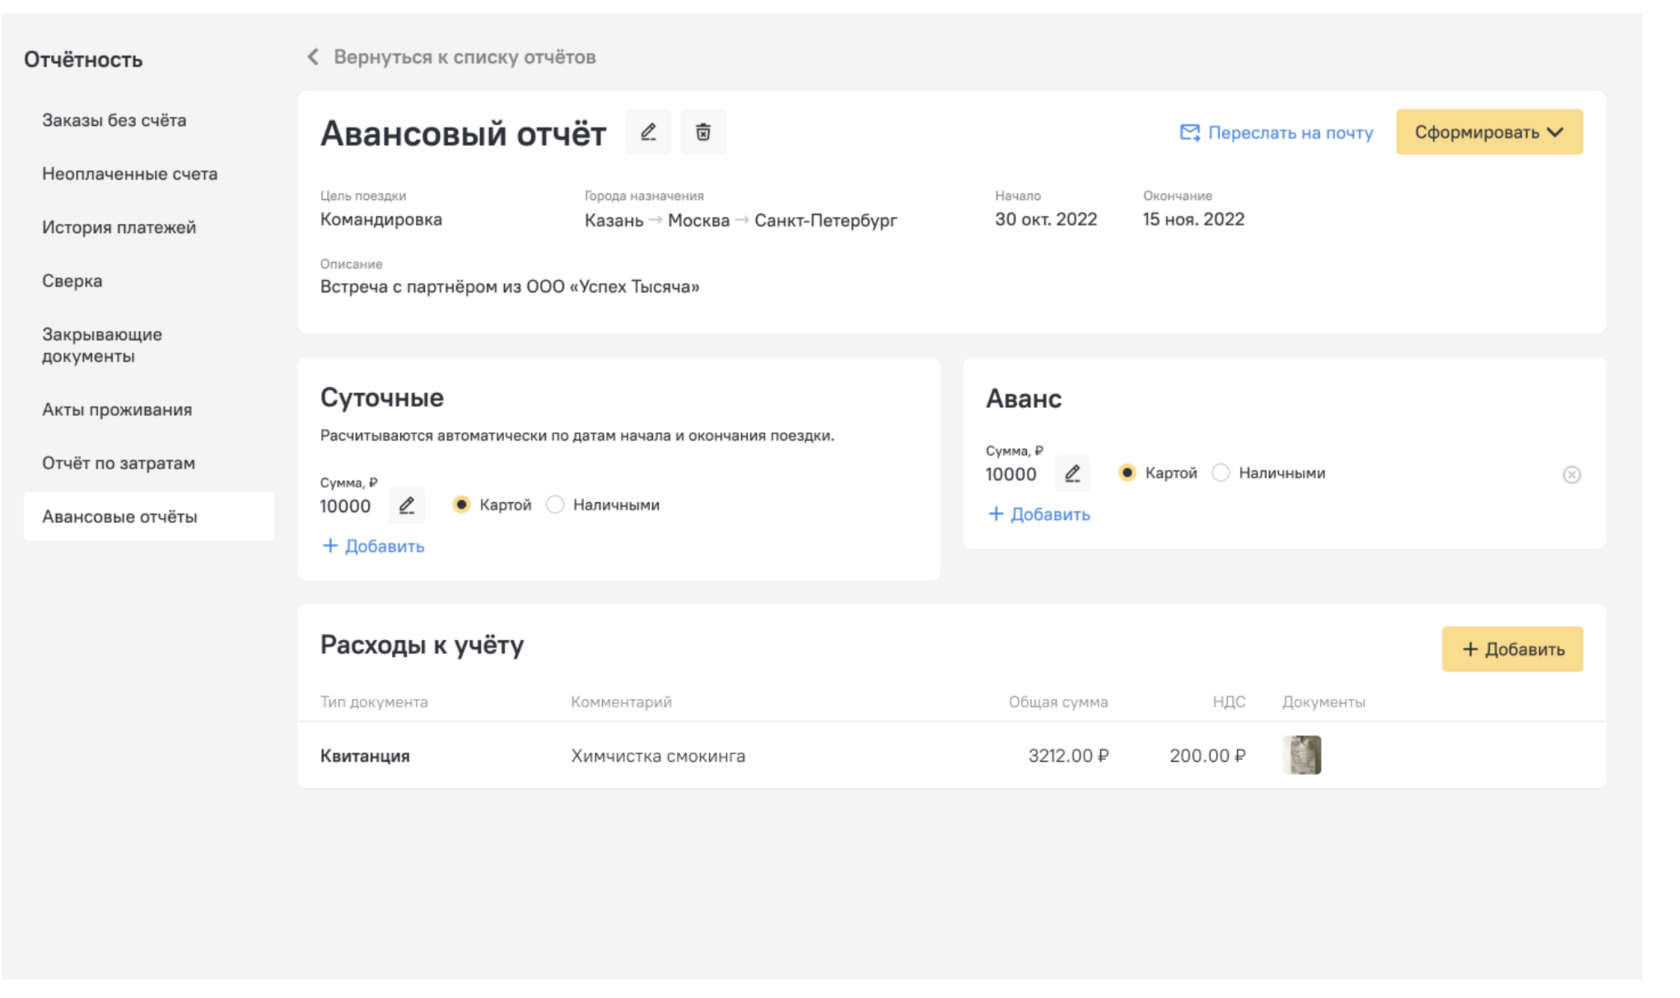Open the receipt document thumbnail
This screenshot has height=998, width=1680.
coord(1302,755)
